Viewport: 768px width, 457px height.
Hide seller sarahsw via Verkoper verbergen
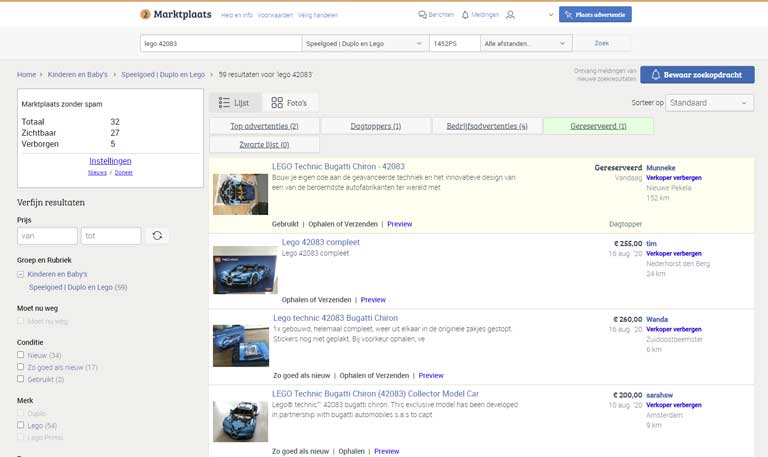[x=674, y=405]
